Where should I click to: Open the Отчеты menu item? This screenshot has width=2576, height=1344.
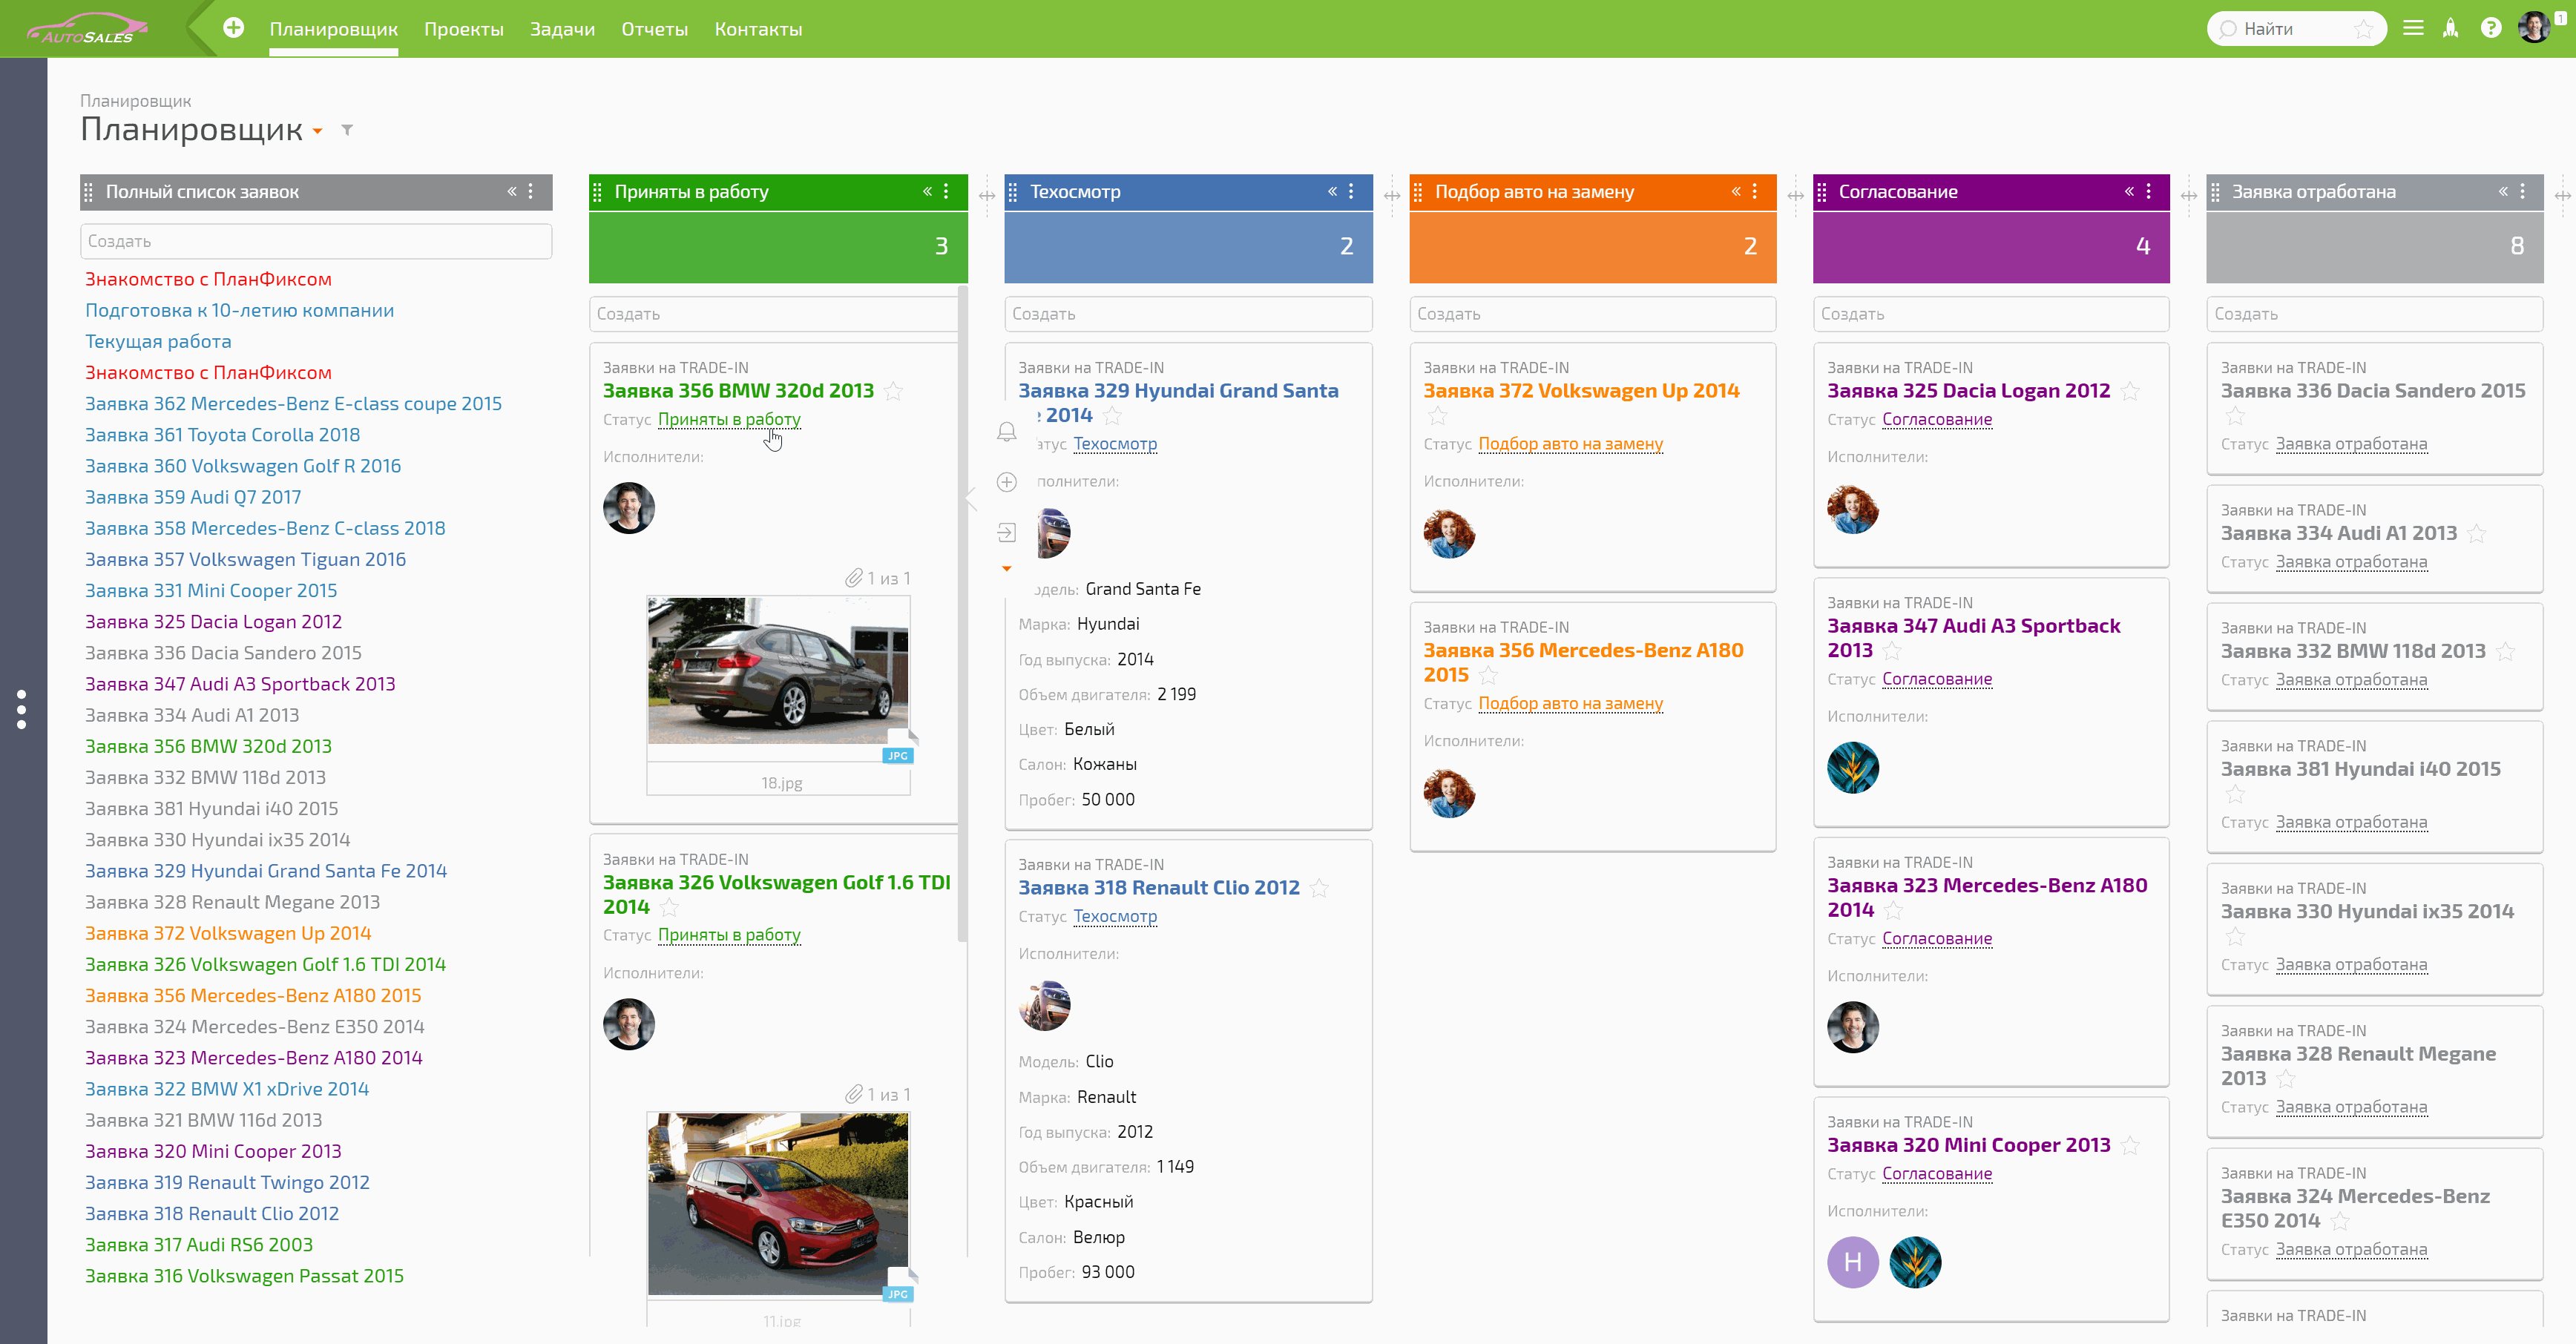click(654, 29)
